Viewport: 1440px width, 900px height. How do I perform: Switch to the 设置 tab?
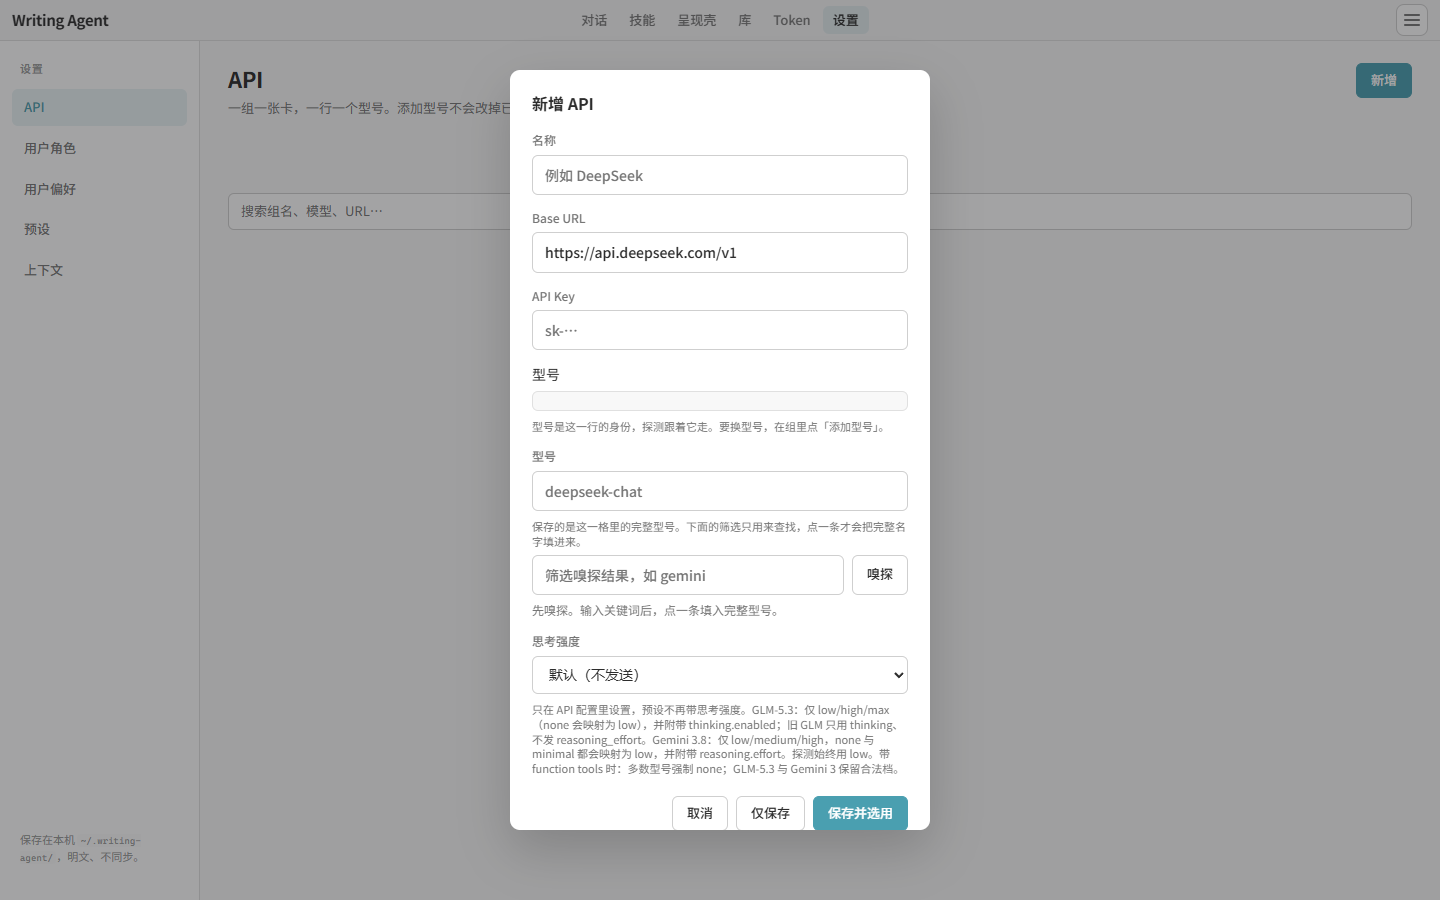click(x=845, y=20)
